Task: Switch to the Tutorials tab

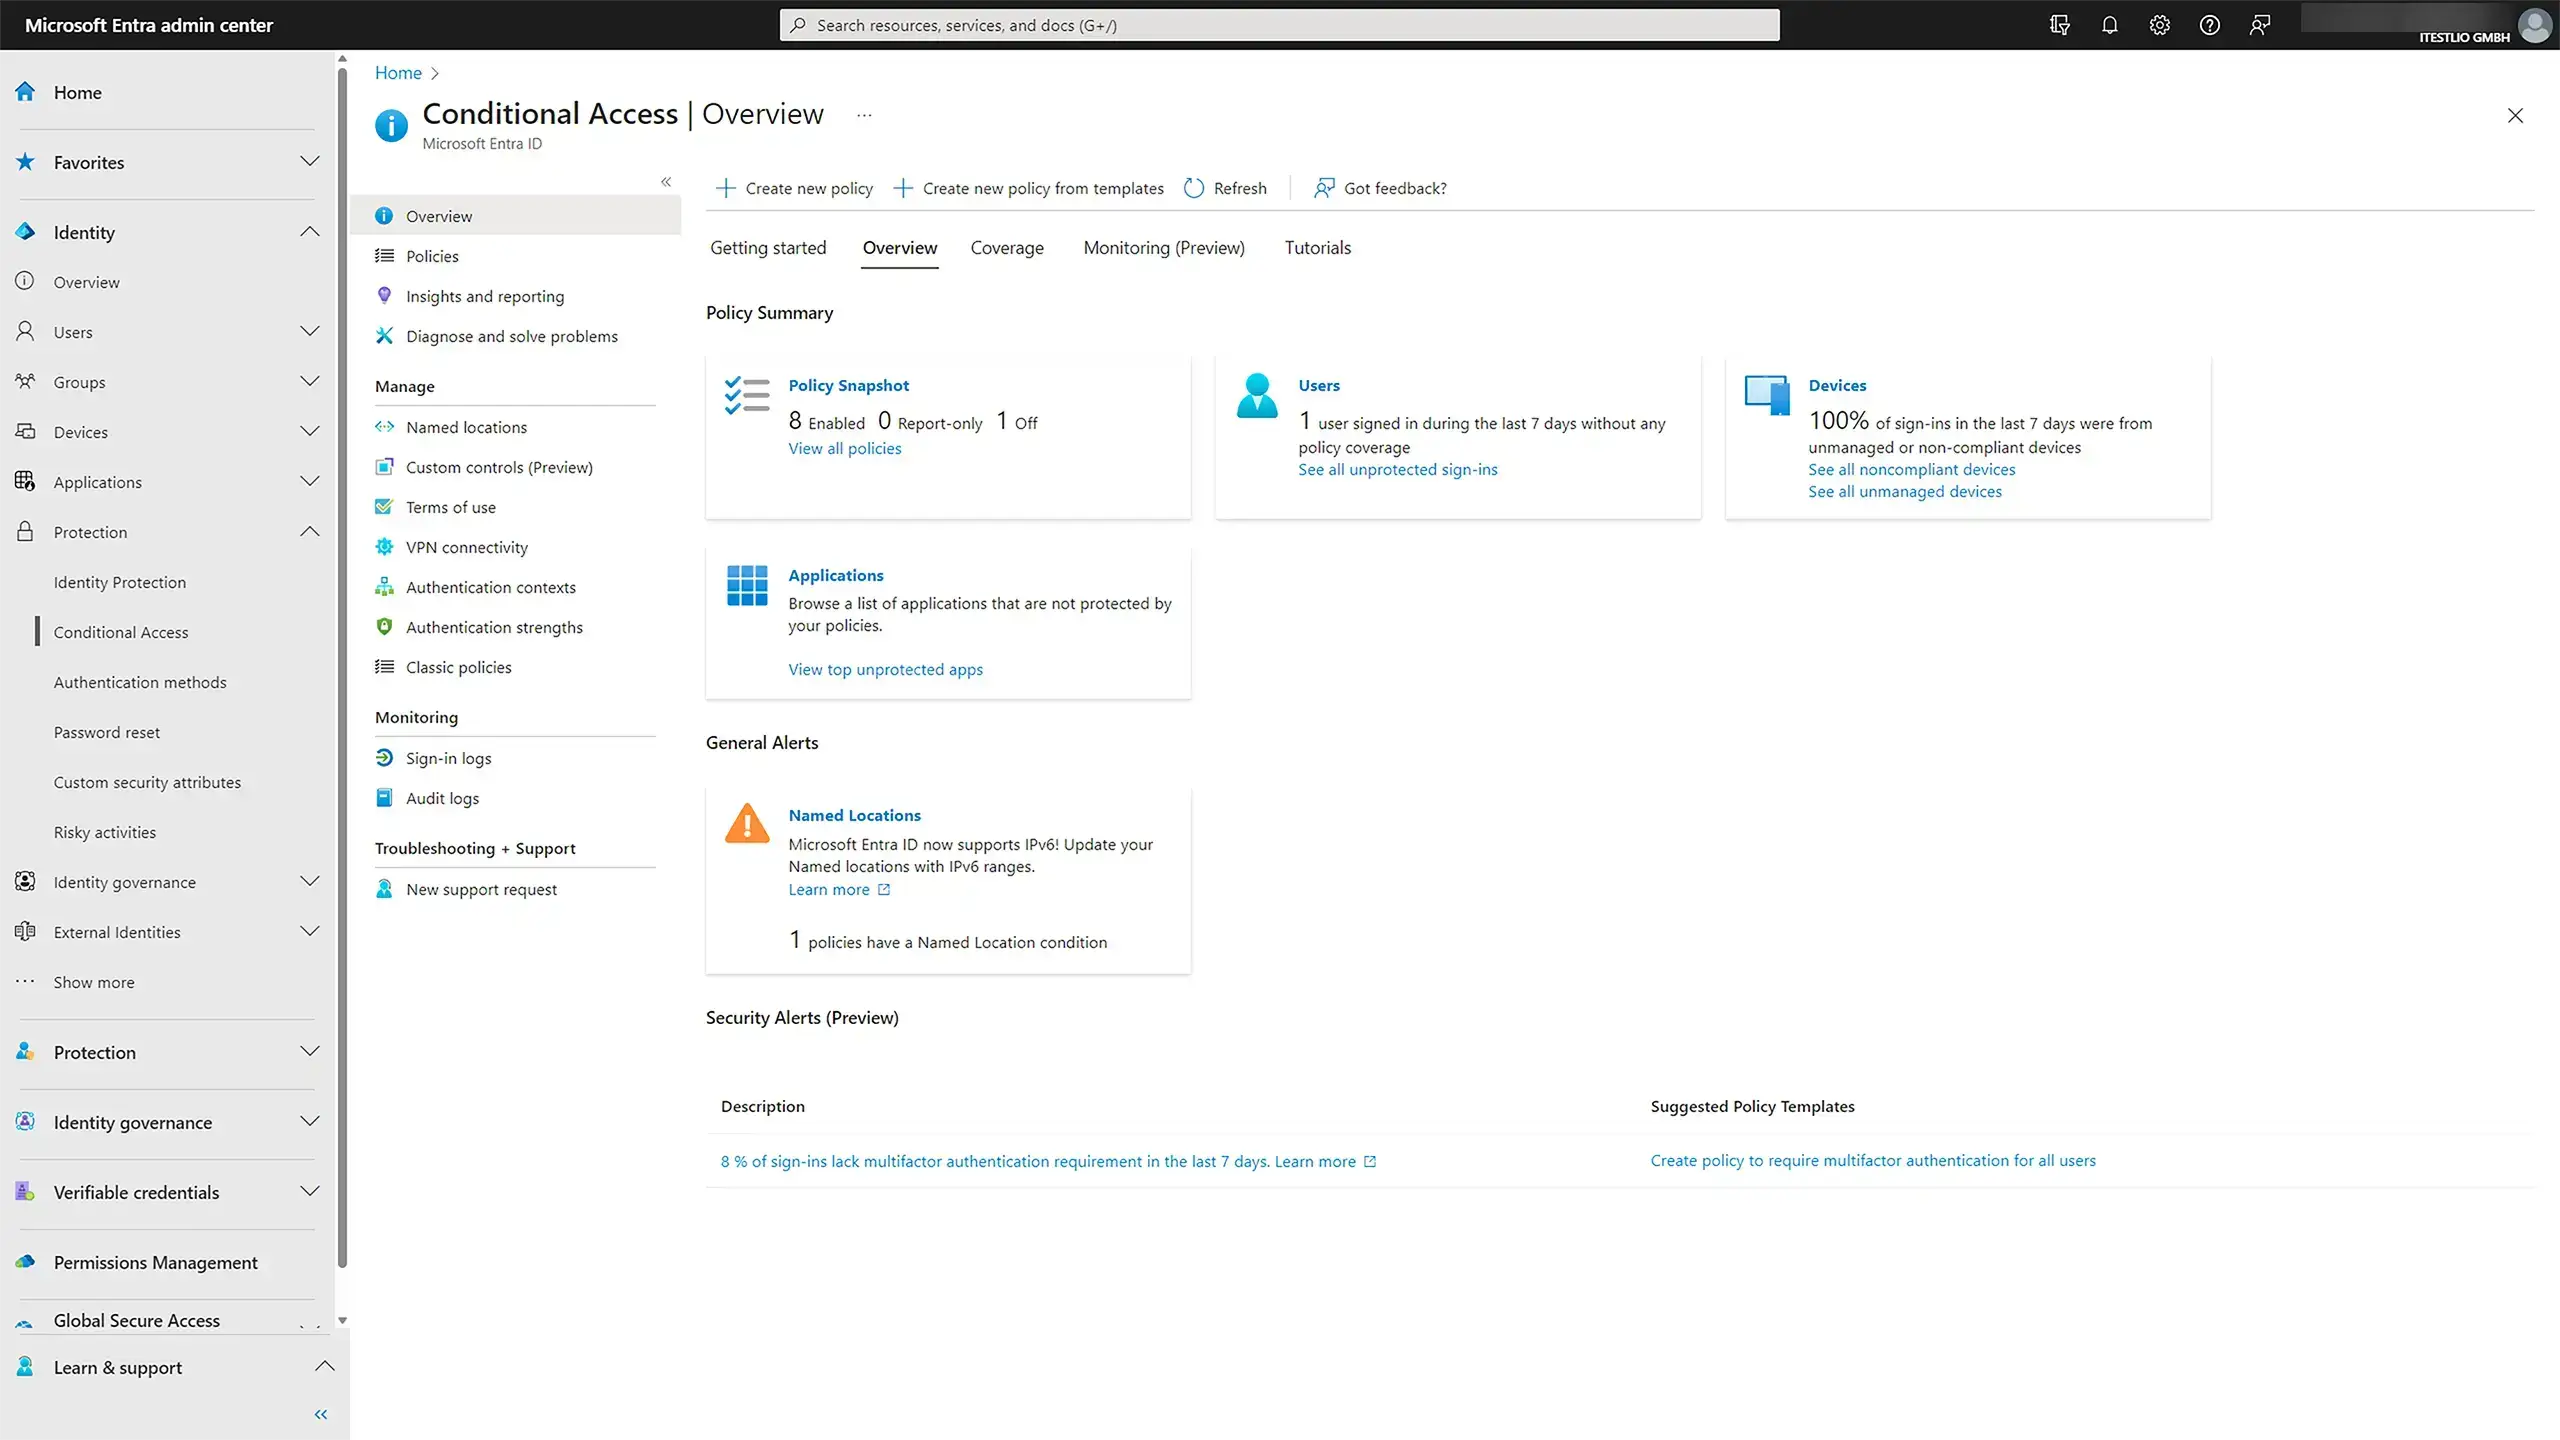Action: (1317, 248)
